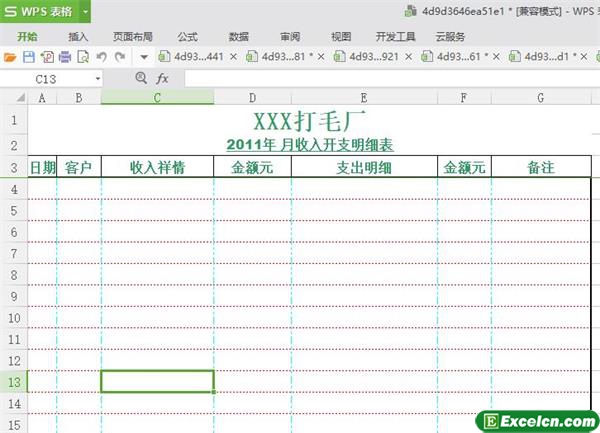This screenshot has height=433, width=600.
Task: Open the 开发工具 ribbon tab
Action: point(395,37)
